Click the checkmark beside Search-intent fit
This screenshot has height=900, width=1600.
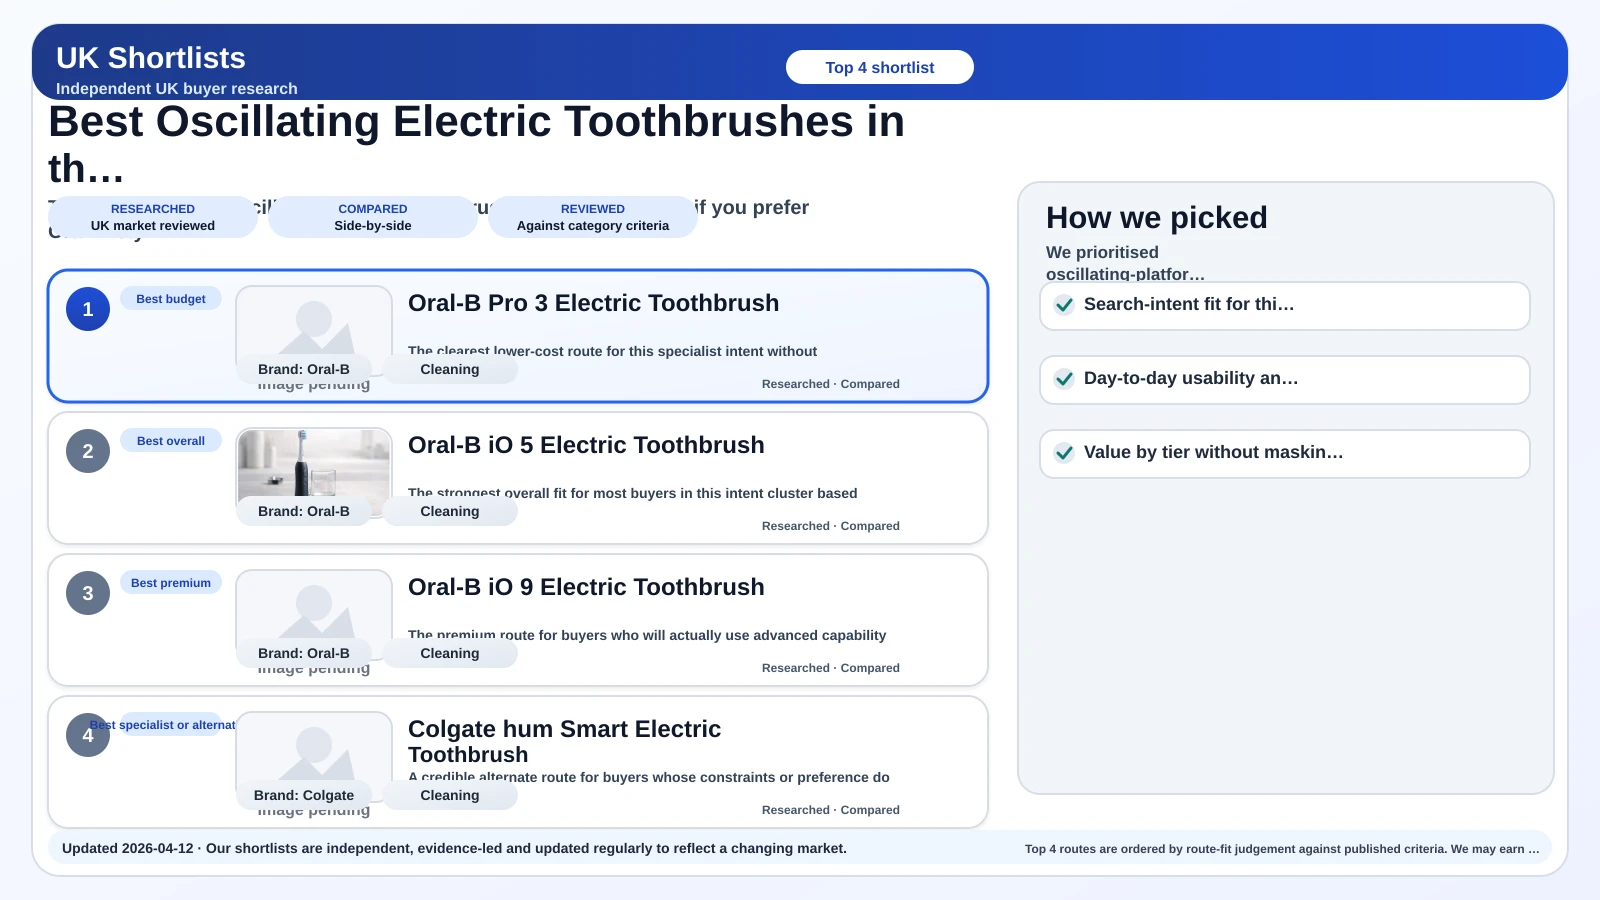click(1065, 305)
